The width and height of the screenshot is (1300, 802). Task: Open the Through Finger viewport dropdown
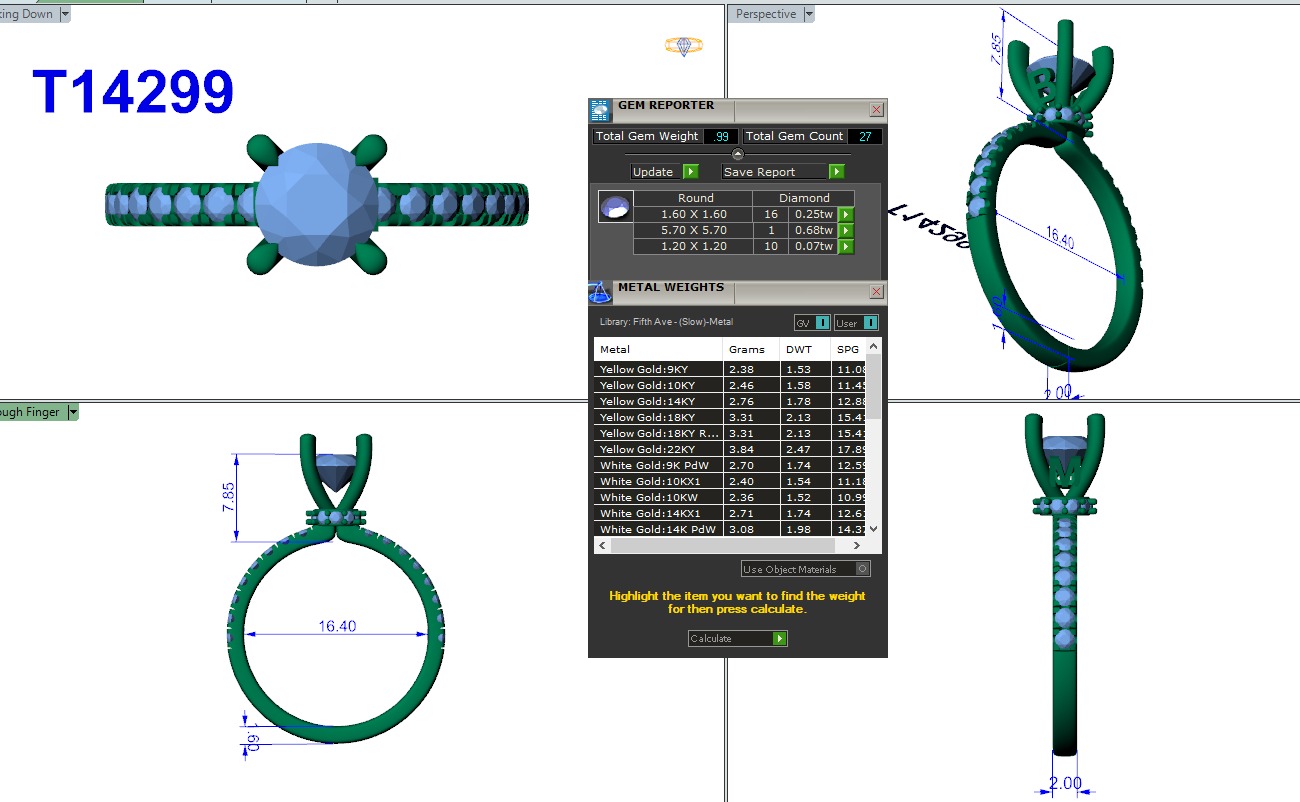[73, 412]
